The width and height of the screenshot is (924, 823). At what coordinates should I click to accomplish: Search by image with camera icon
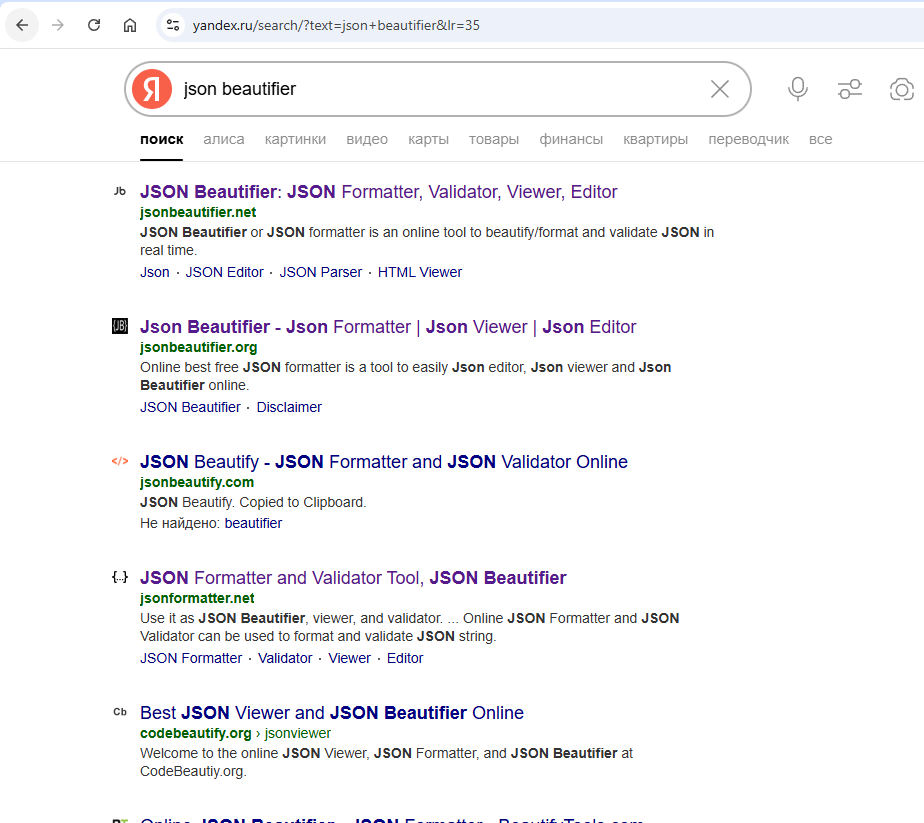pos(902,89)
